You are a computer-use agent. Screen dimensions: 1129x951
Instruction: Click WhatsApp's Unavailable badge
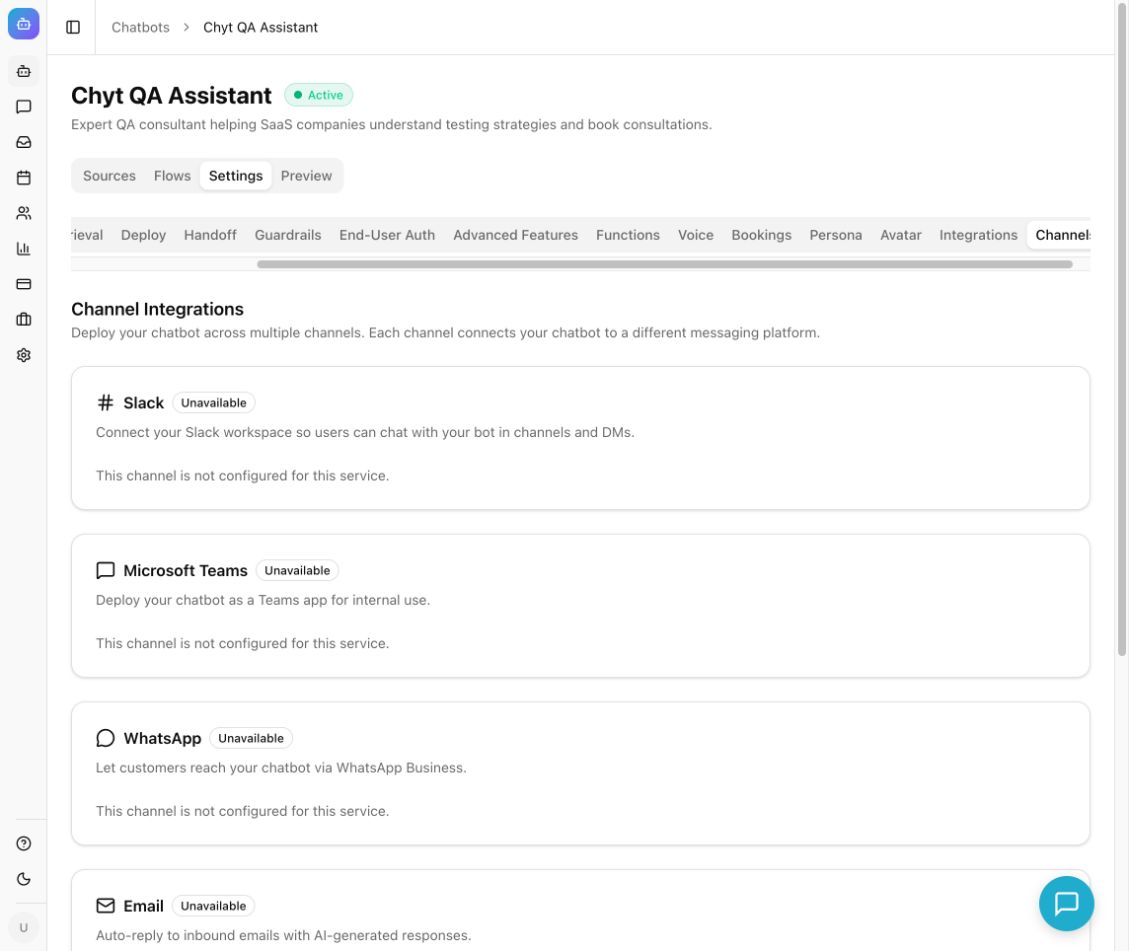[x=251, y=738]
